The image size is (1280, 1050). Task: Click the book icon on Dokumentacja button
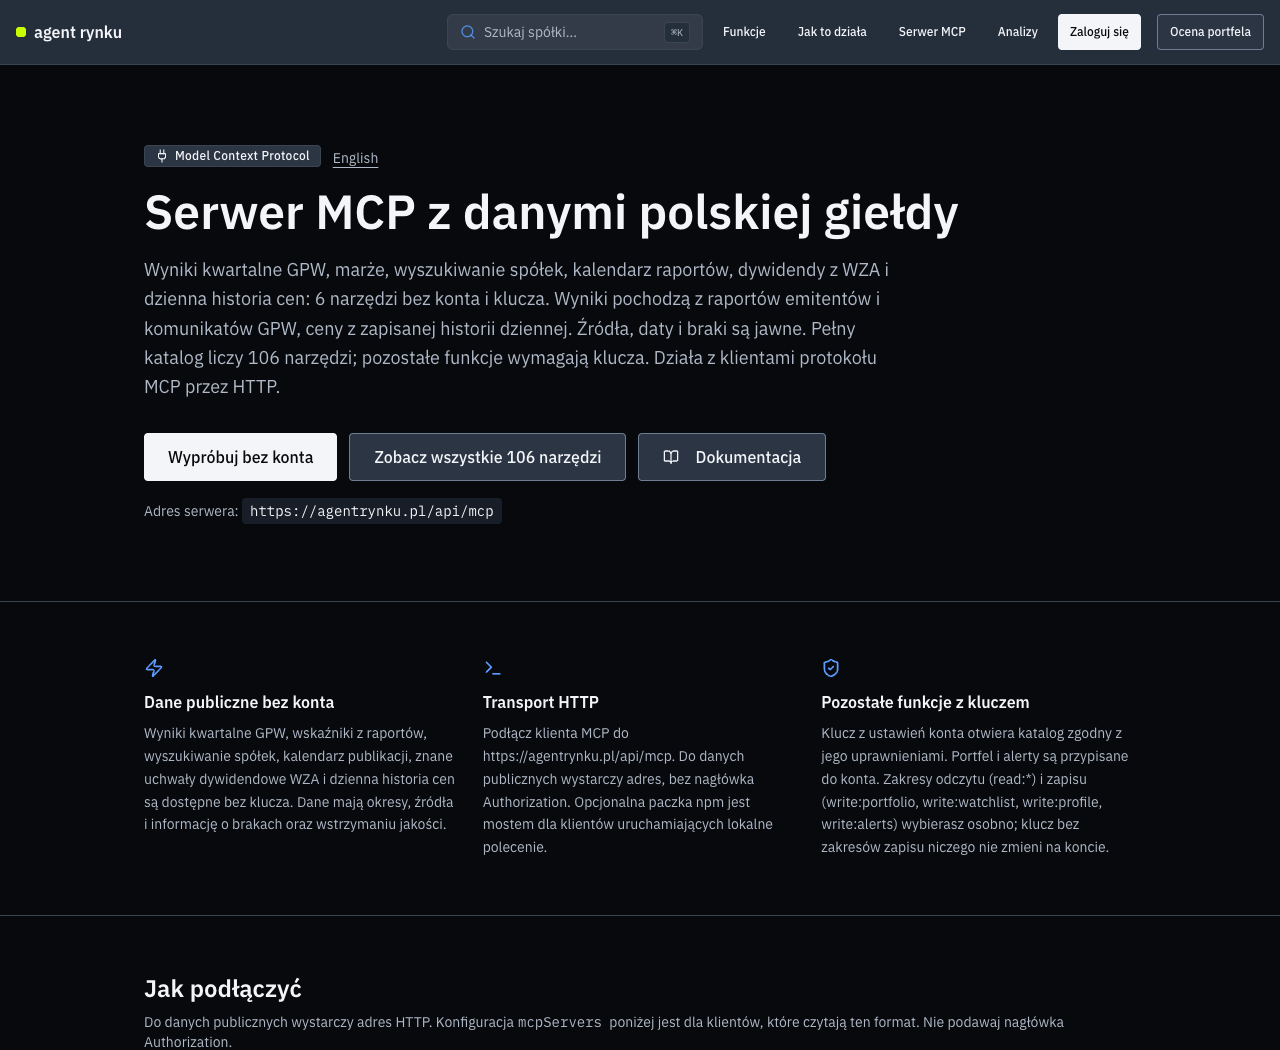pos(671,457)
